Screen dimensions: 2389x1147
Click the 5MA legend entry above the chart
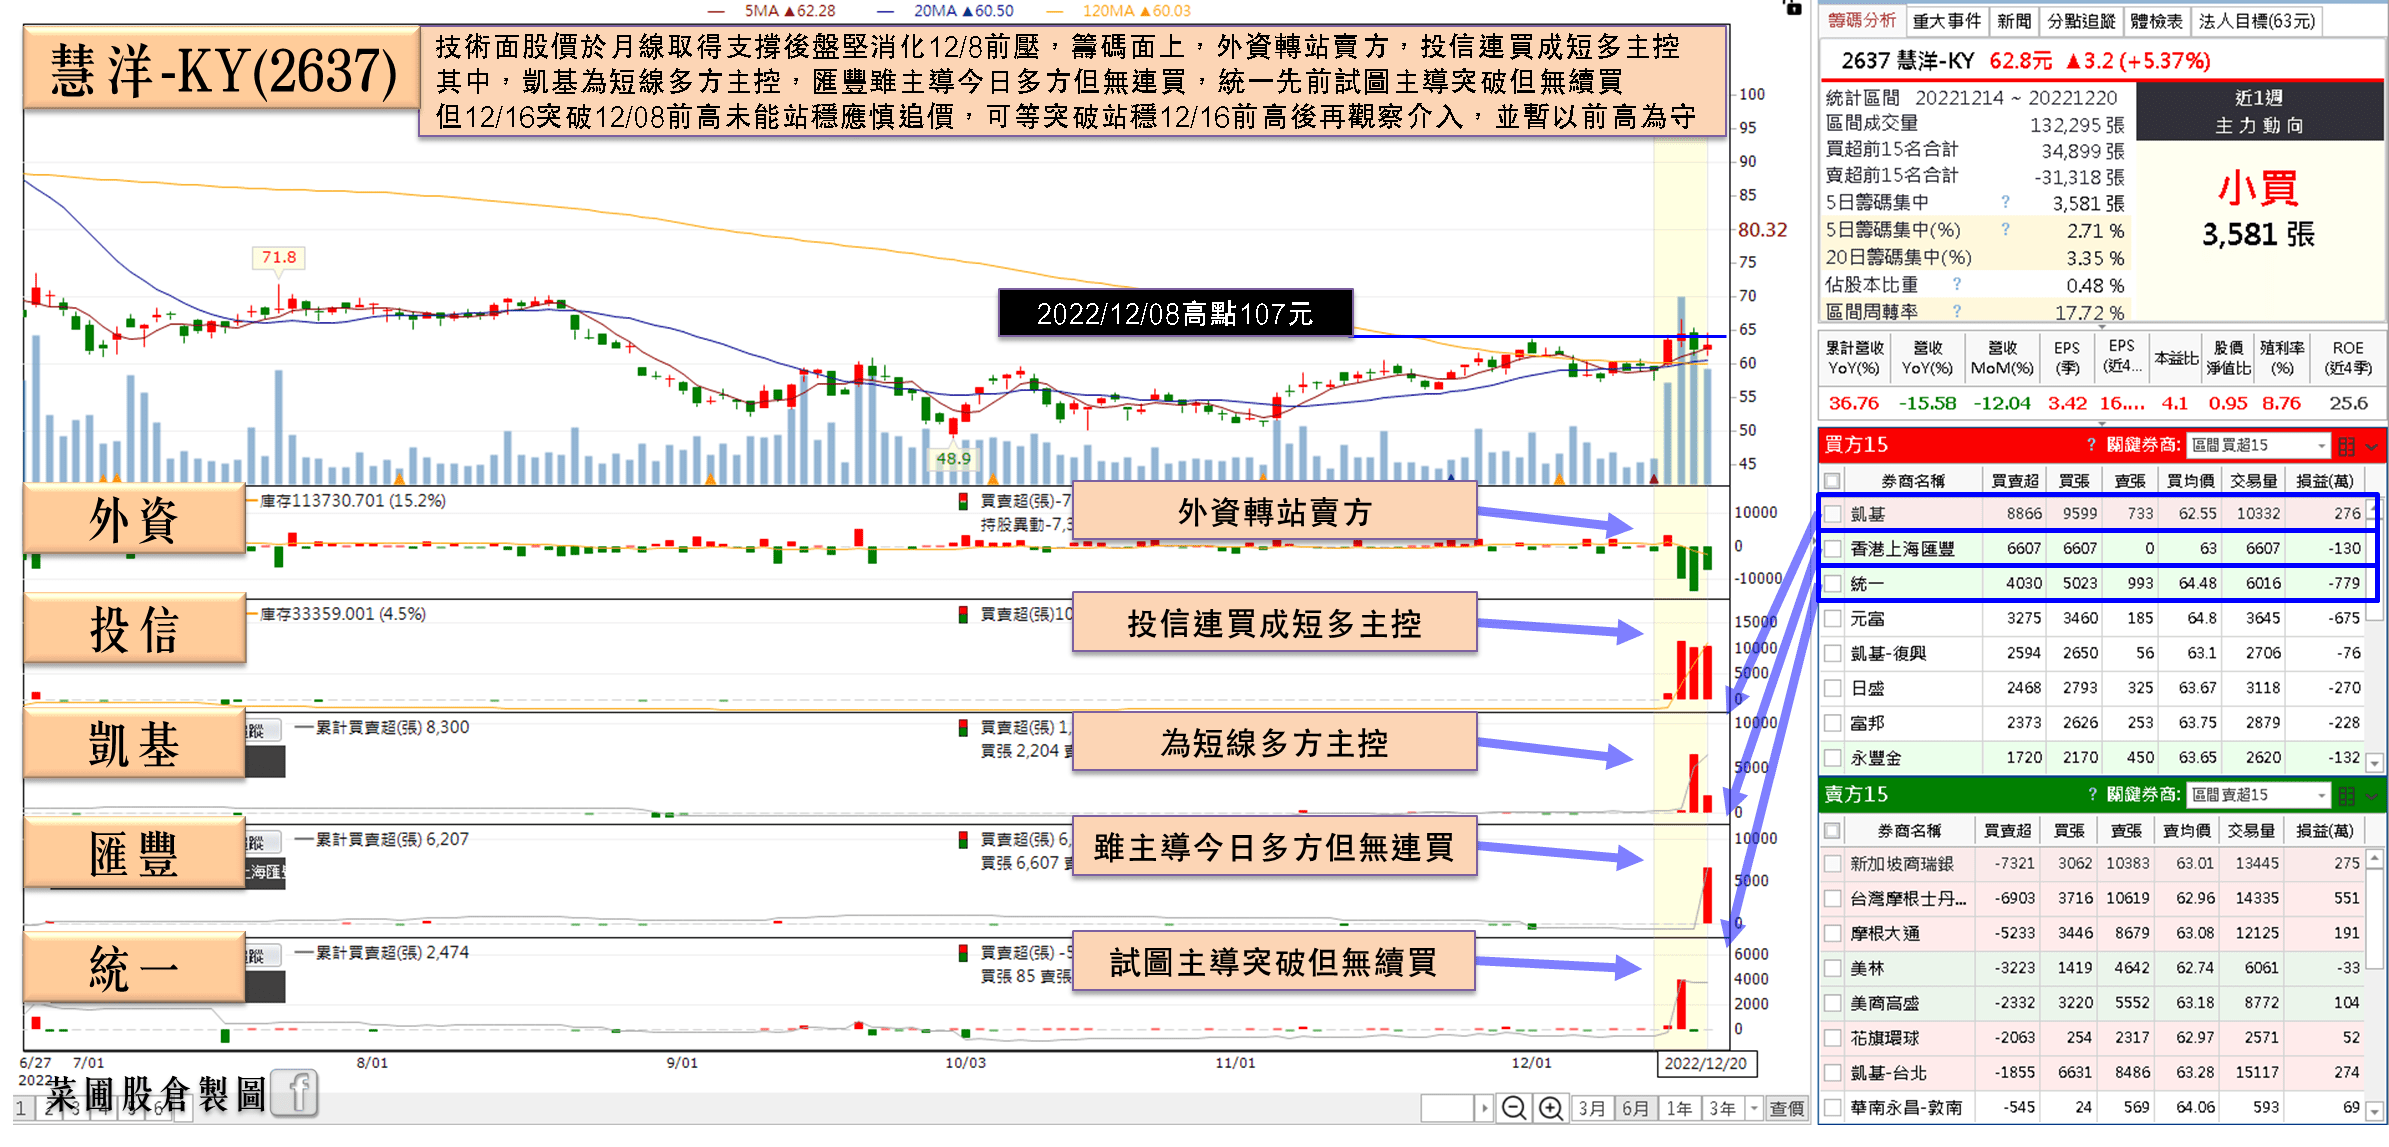(771, 11)
